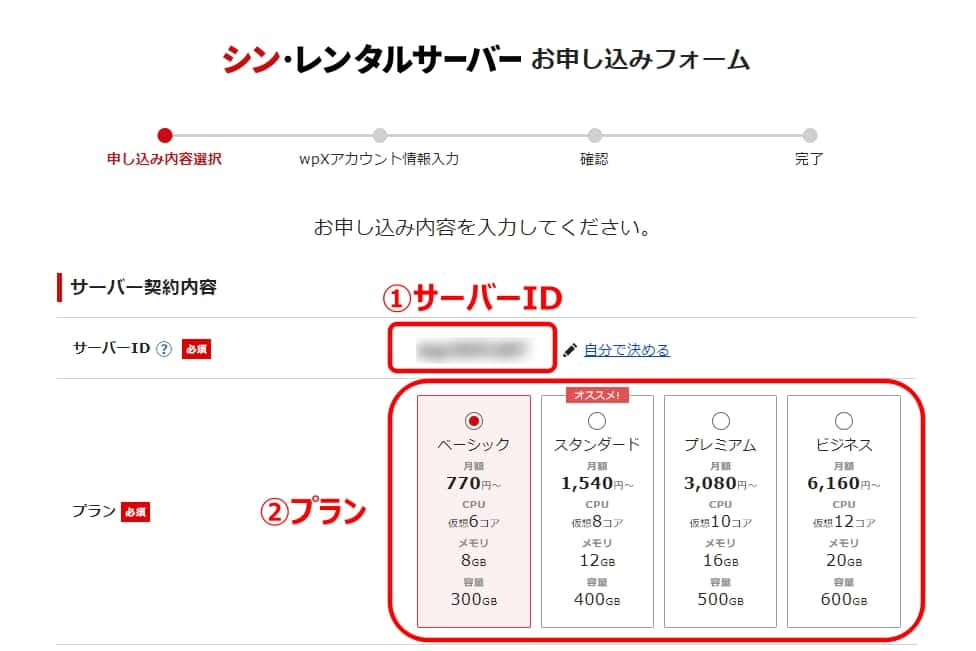
Task: Select the ベーシック plan radio button
Action: click(x=474, y=421)
